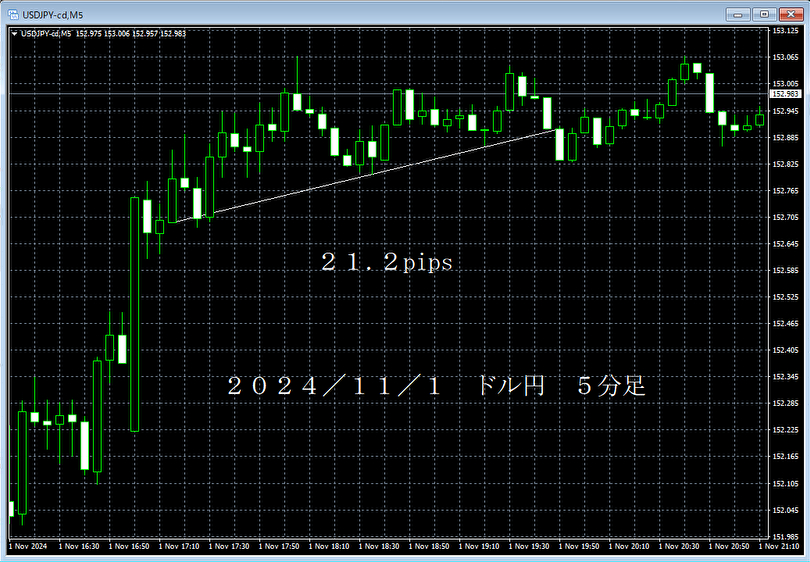The image size is (810, 562).
Task: Click the low value 152.957 in the chart header
Action: pyautogui.click(x=145, y=34)
